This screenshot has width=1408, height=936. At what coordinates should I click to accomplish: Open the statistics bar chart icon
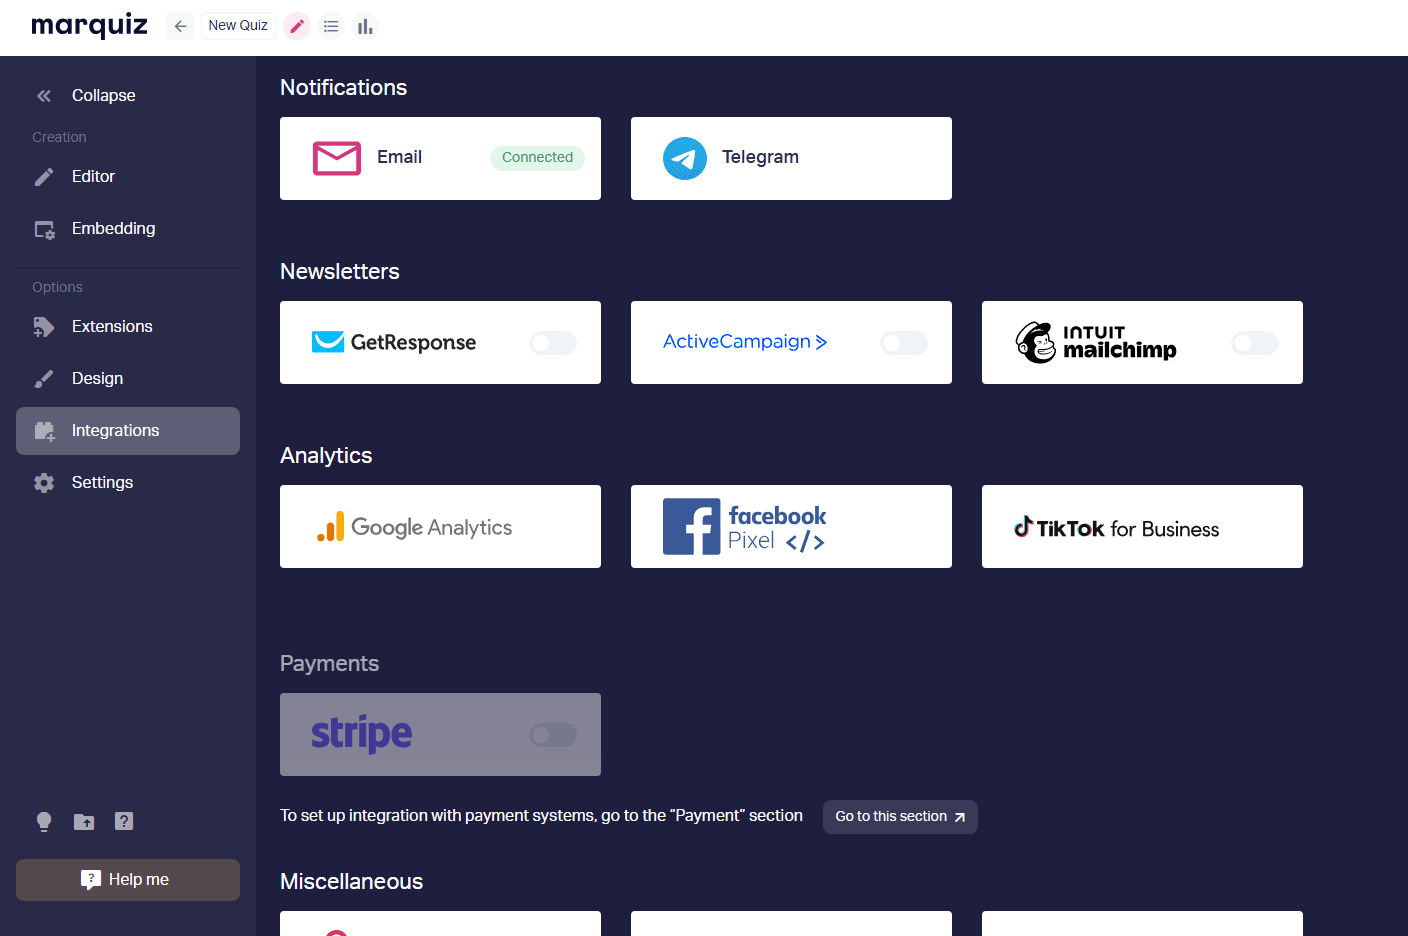pyautogui.click(x=365, y=26)
